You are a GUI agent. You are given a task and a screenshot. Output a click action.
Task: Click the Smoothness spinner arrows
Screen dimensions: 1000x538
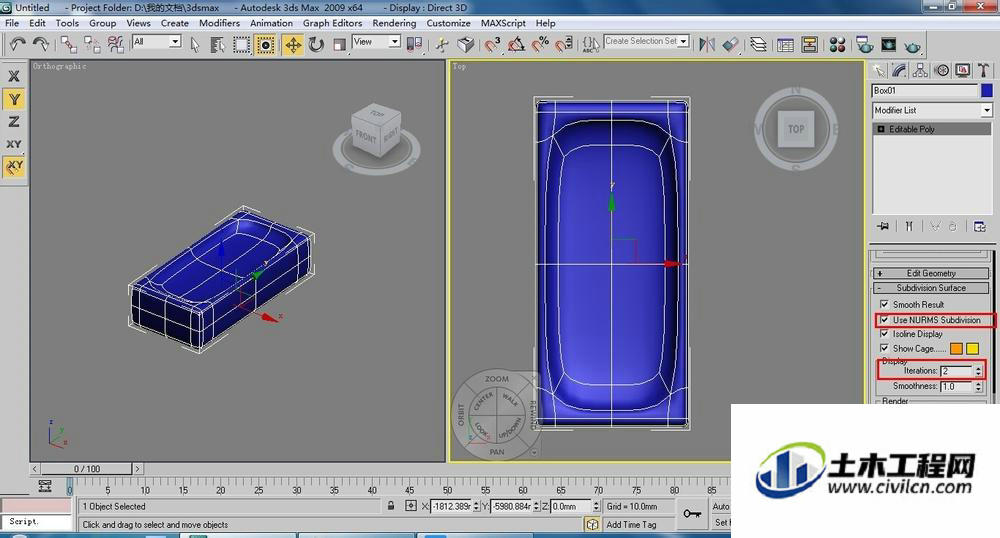(978, 386)
